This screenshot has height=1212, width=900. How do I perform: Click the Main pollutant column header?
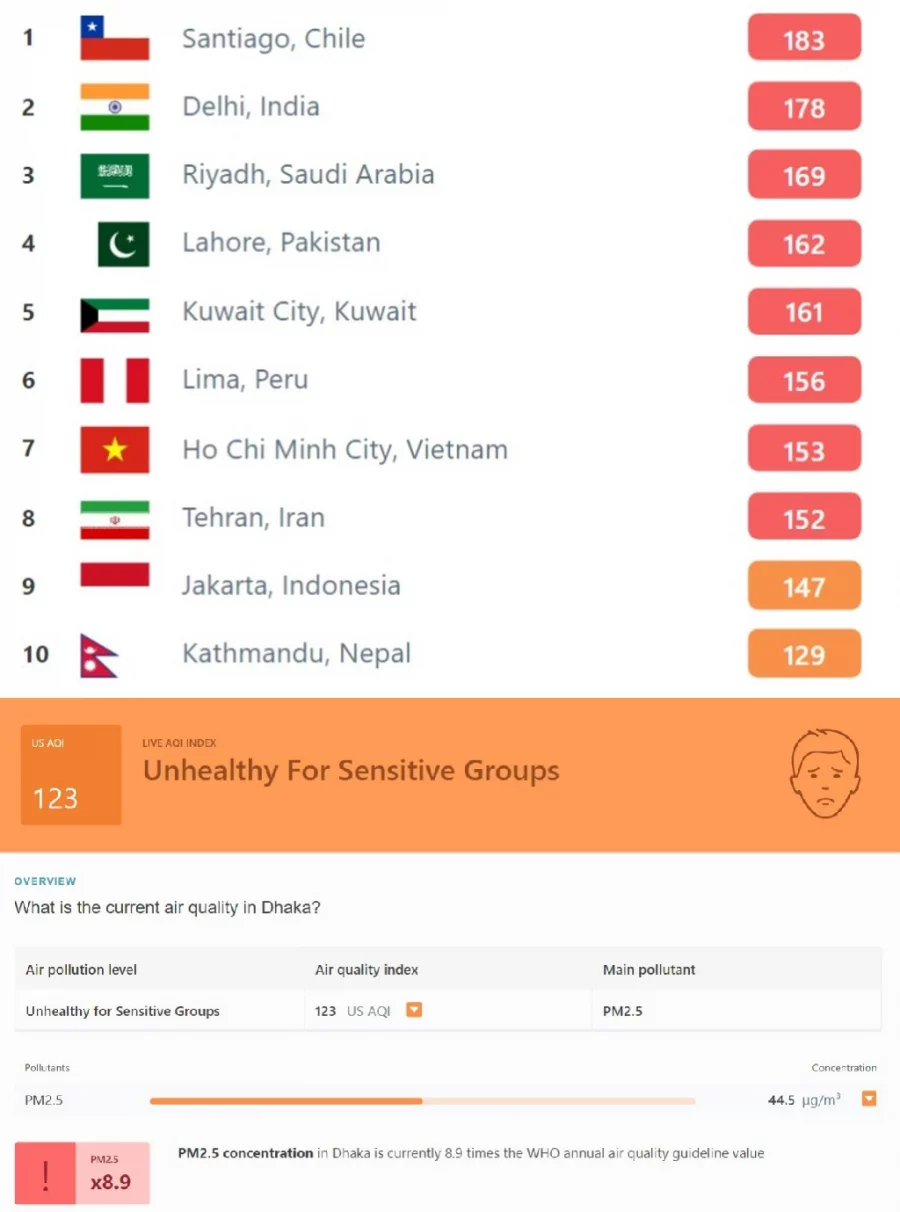pos(649,970)
